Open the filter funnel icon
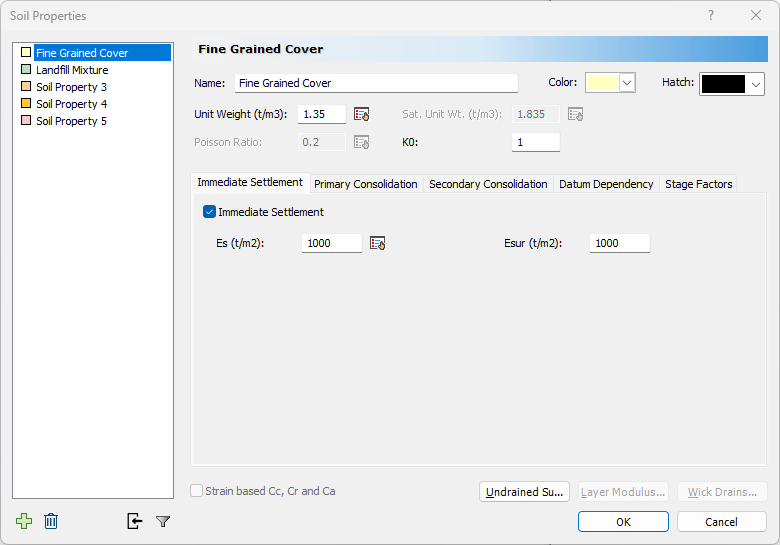This screenshot has width=780, height=545. point(163,521)
